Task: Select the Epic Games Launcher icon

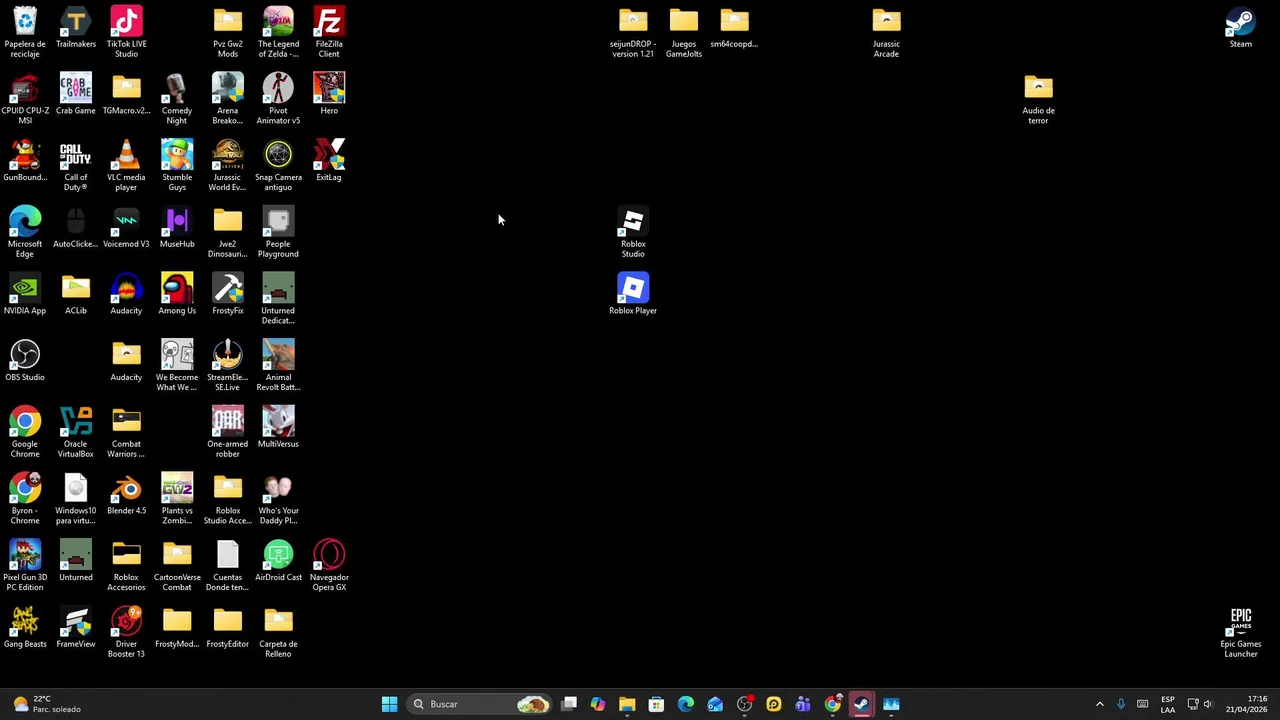Action: pyautogui.click(x=1241, y=632)
